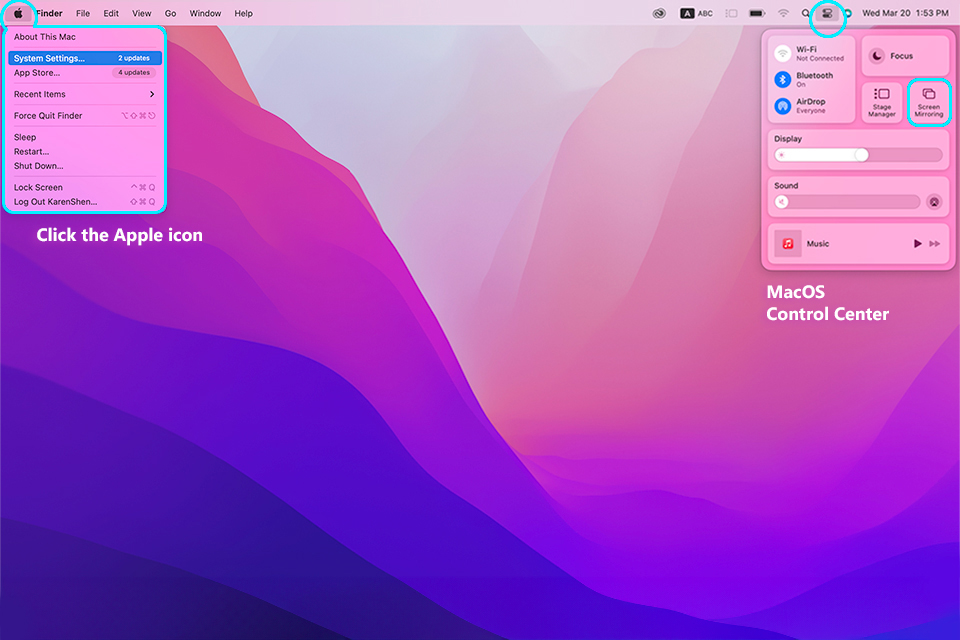
Task: Expand the Recent Items submenu
Action: point(84,94)
